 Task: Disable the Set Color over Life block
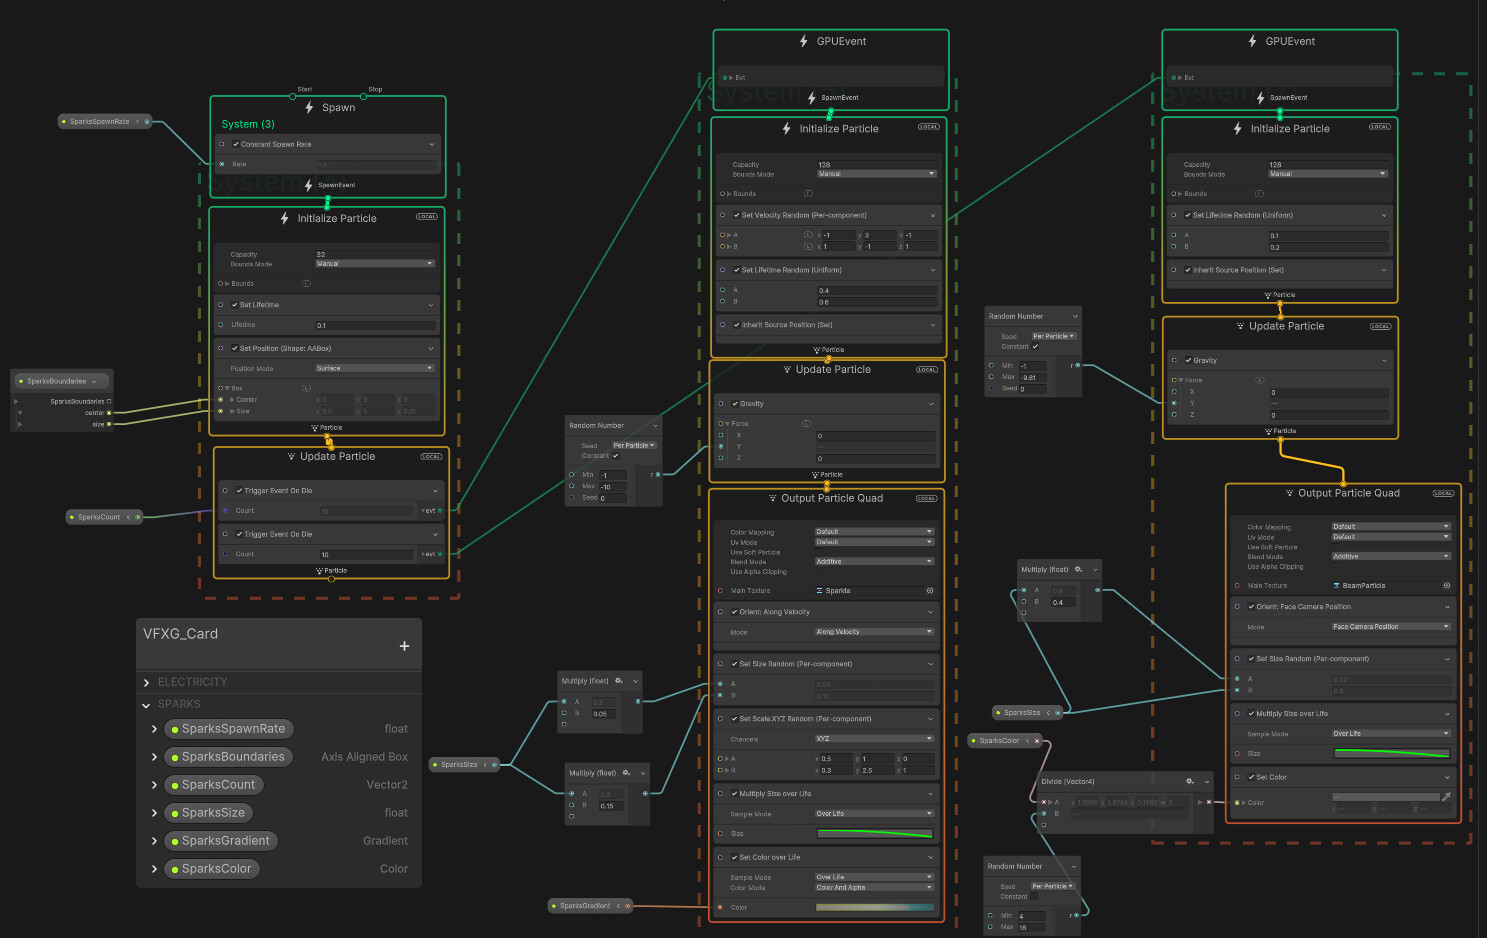tap(735, 858)
